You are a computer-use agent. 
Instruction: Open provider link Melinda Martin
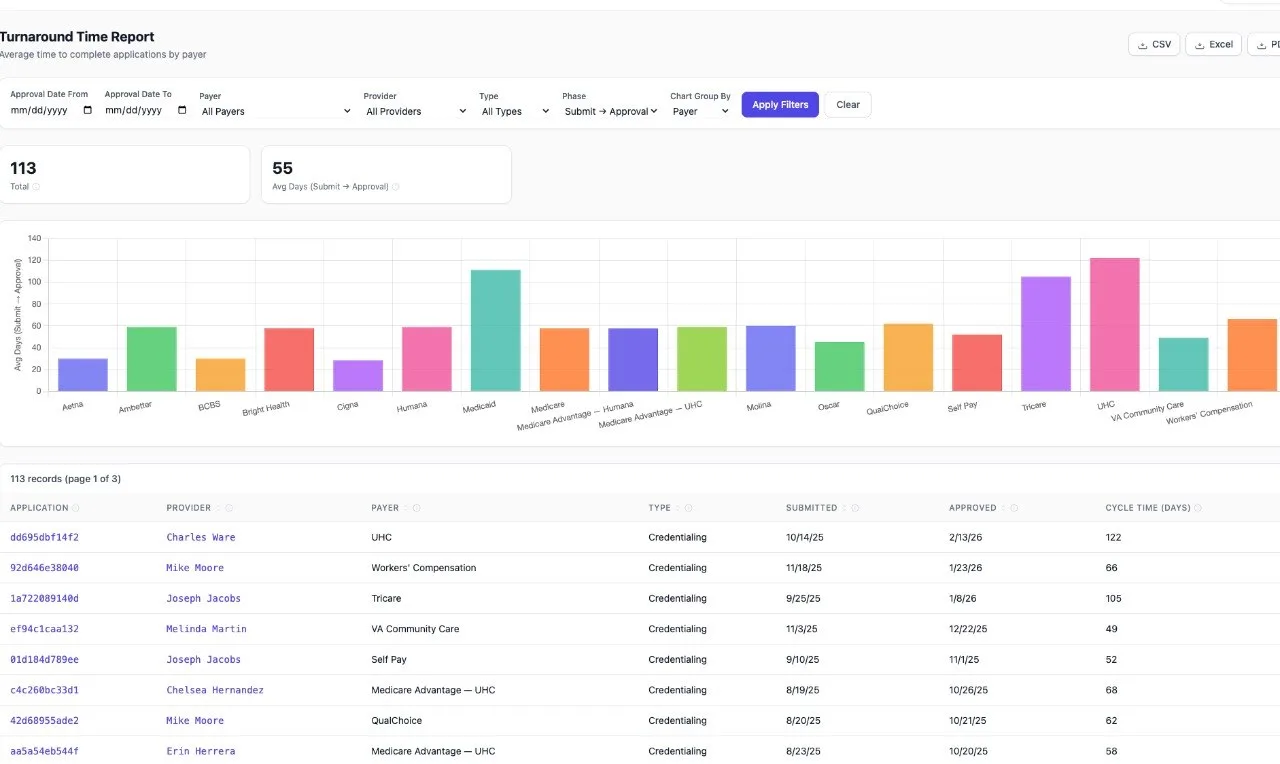pos(206,629)
